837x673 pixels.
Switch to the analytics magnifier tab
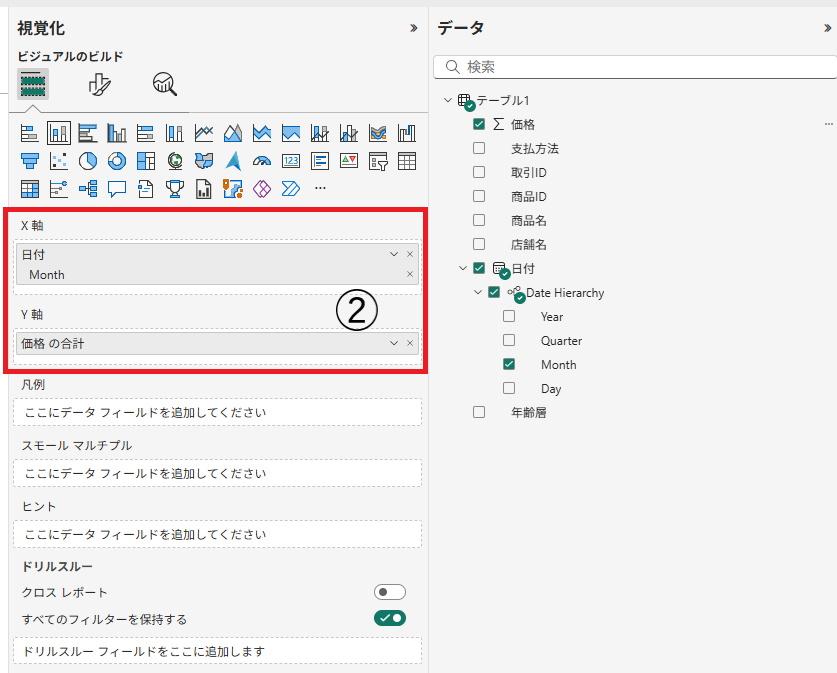pyautogui.click(x=165, y=85)
